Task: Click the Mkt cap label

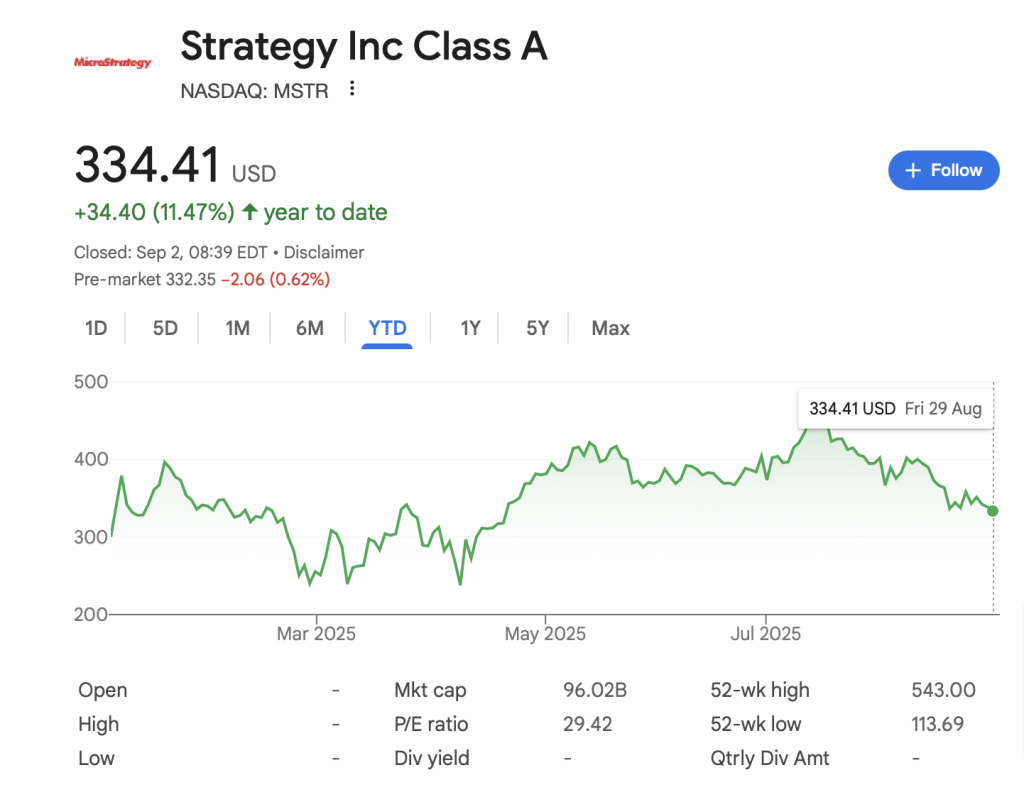Action: click(430, 690)
